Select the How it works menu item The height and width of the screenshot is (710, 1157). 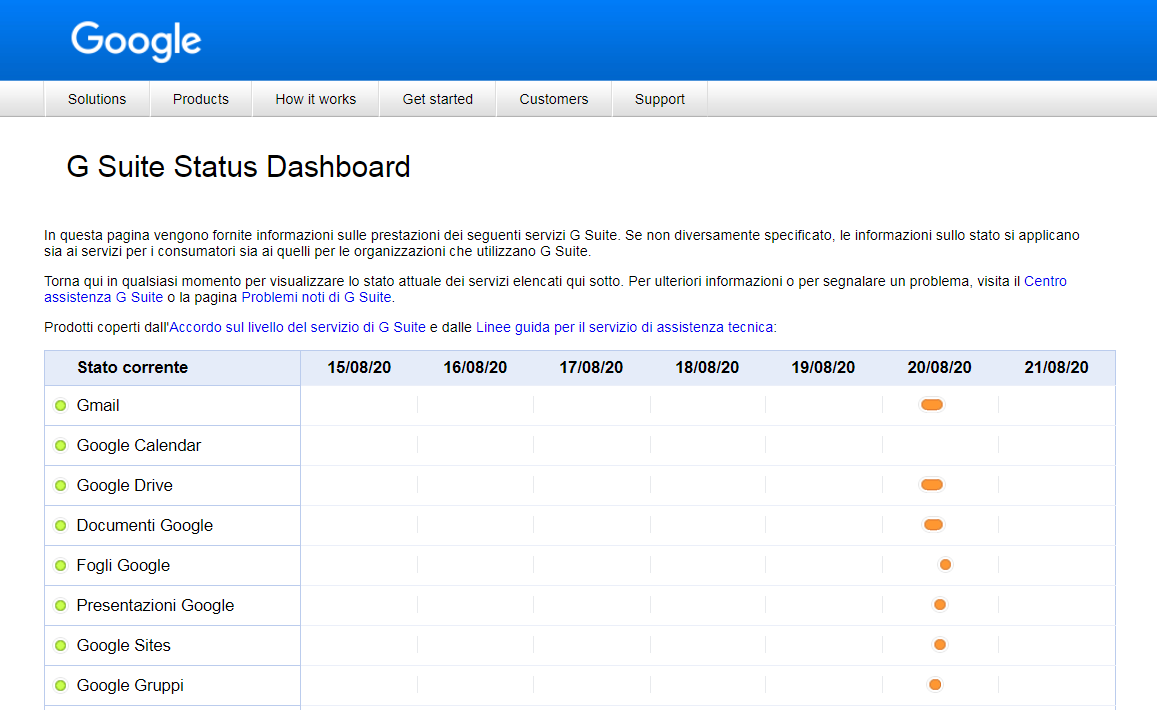[315, 99]
